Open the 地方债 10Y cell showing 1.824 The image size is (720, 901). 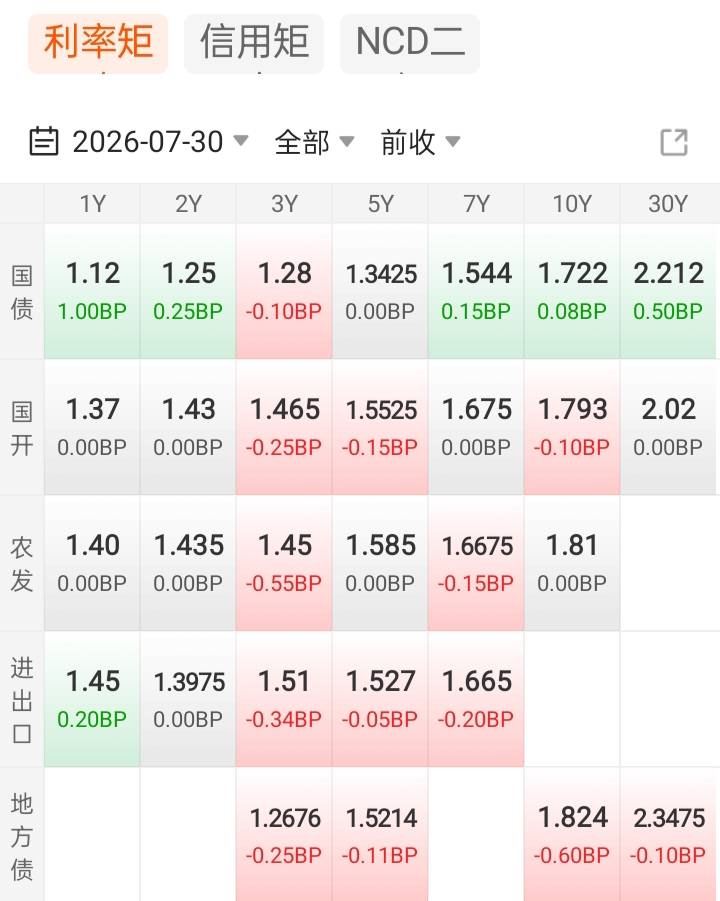(x=572, y=835)
